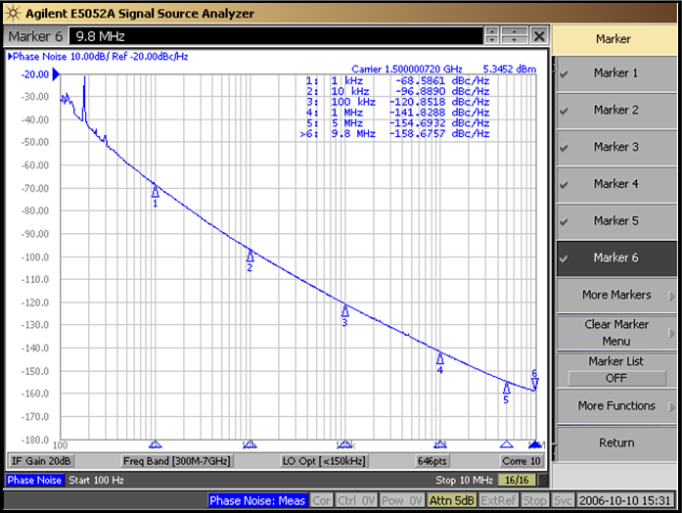The width and height of the screenshot is (682, 513).
Task: Expand More Functions submenu
Action: click(x=616, y=406)
